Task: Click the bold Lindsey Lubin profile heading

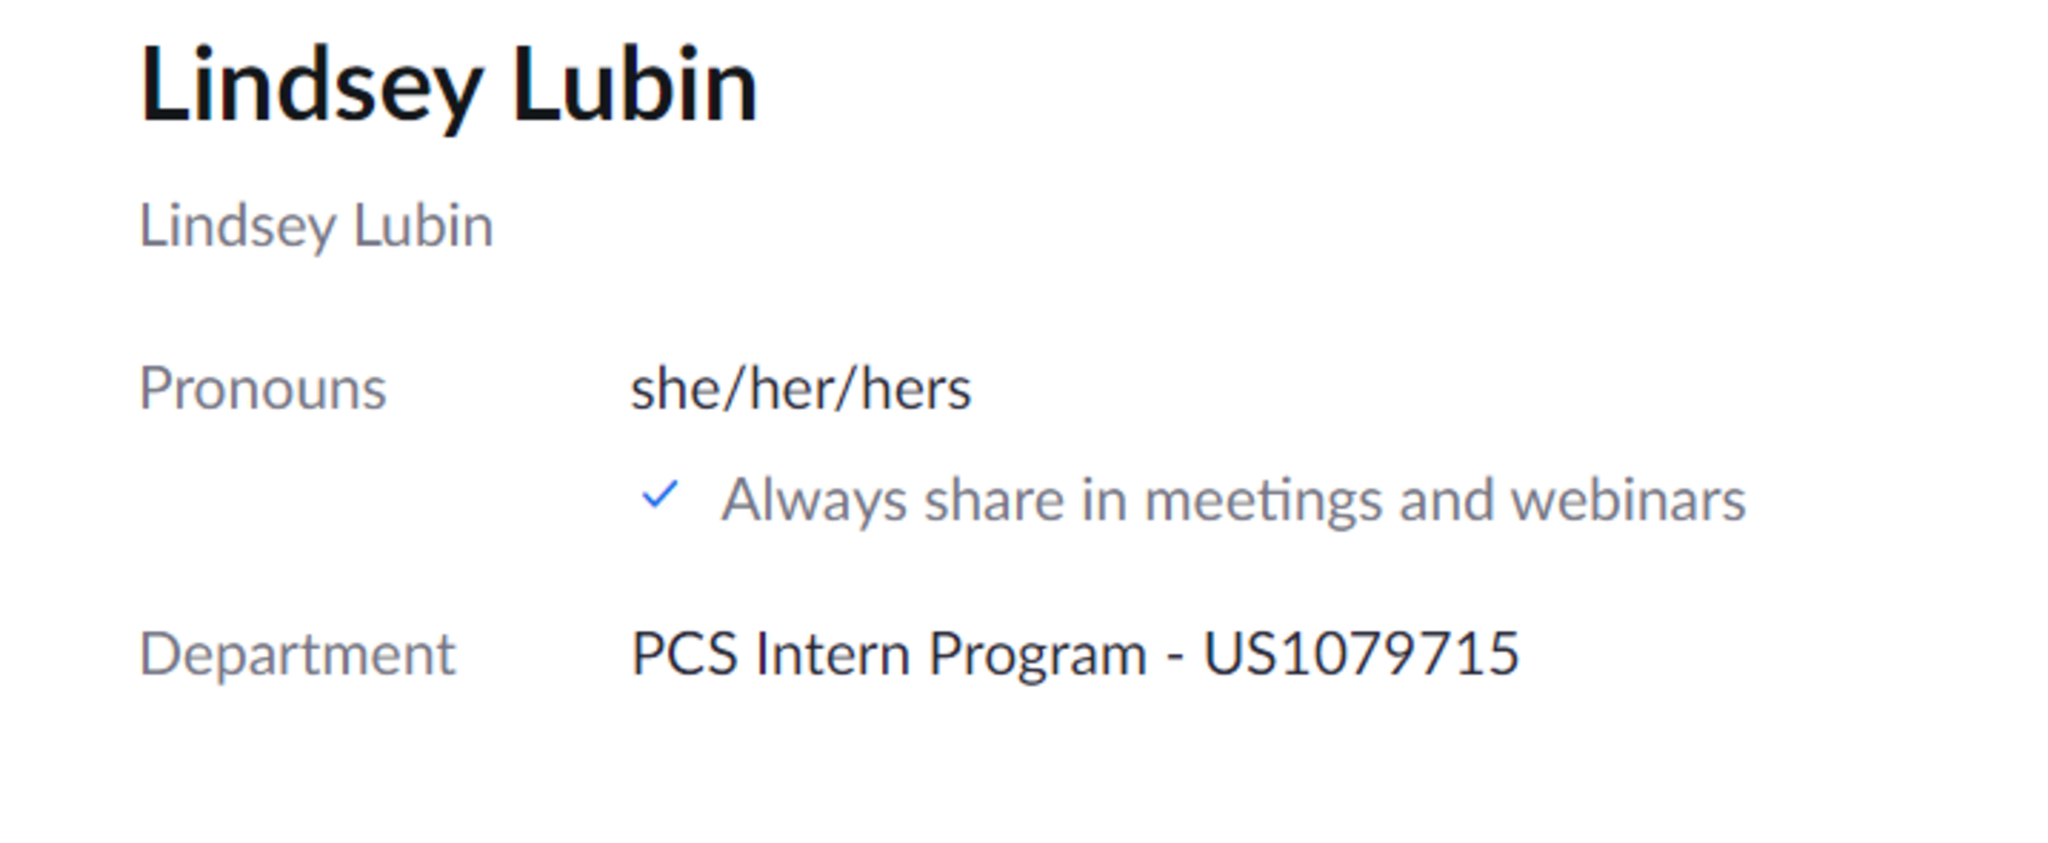Action: [x=448, y=87]
